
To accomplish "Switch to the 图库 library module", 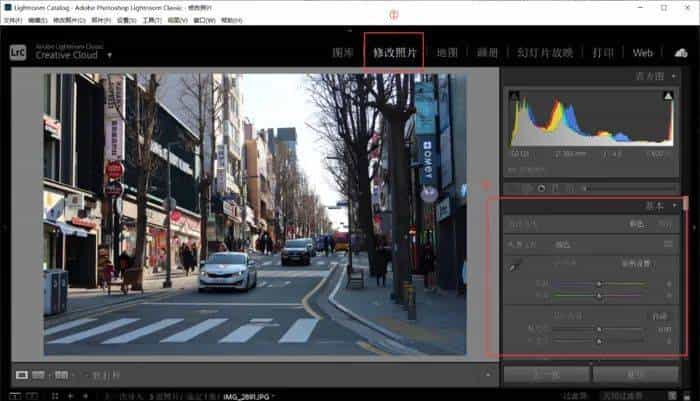I will [343, 52].
